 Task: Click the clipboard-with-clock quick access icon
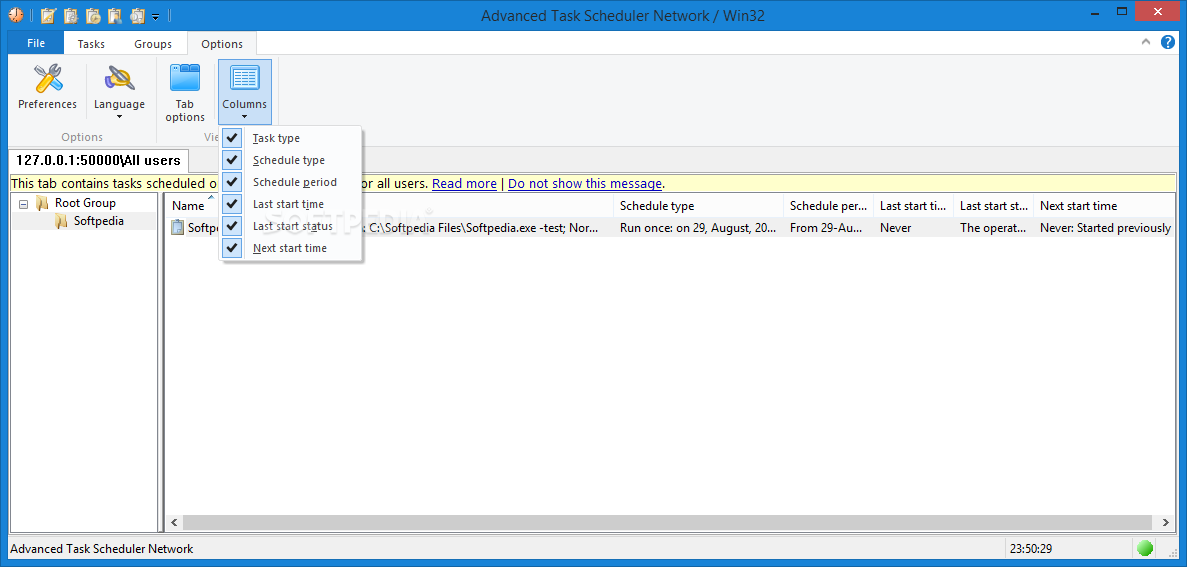tap(94, 14)
